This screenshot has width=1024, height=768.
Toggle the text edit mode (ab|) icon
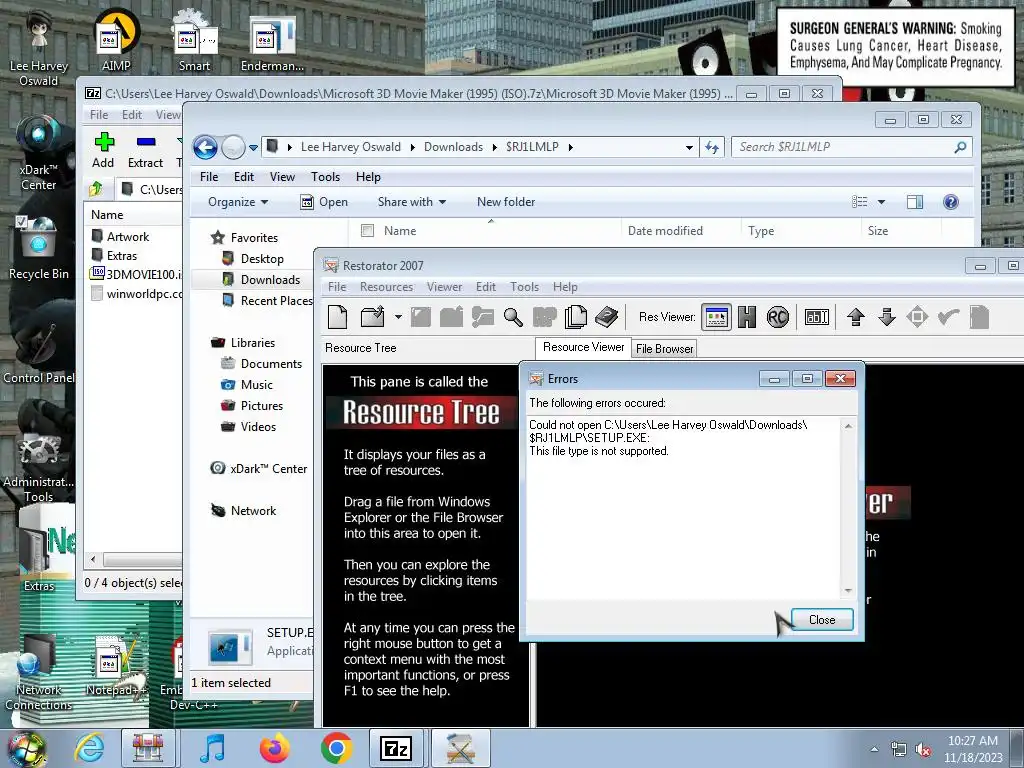[x=816, y=317]
